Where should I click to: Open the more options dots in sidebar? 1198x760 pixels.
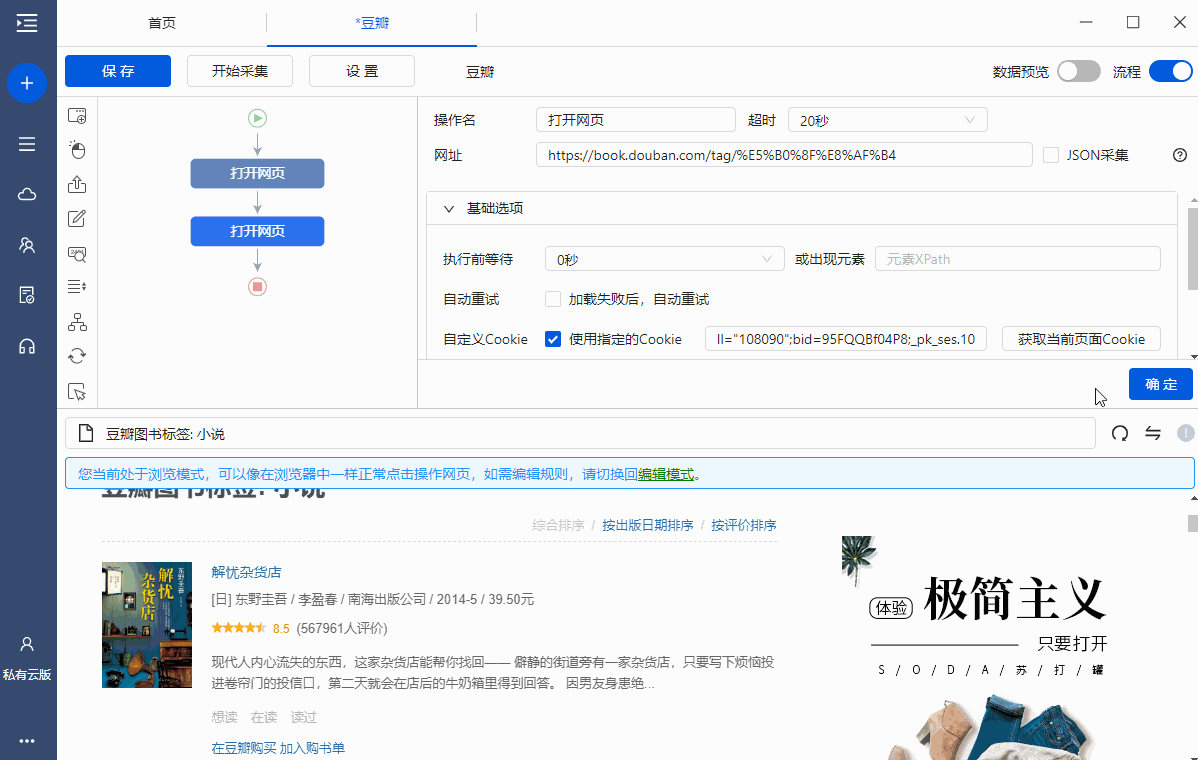click(27, 741)
